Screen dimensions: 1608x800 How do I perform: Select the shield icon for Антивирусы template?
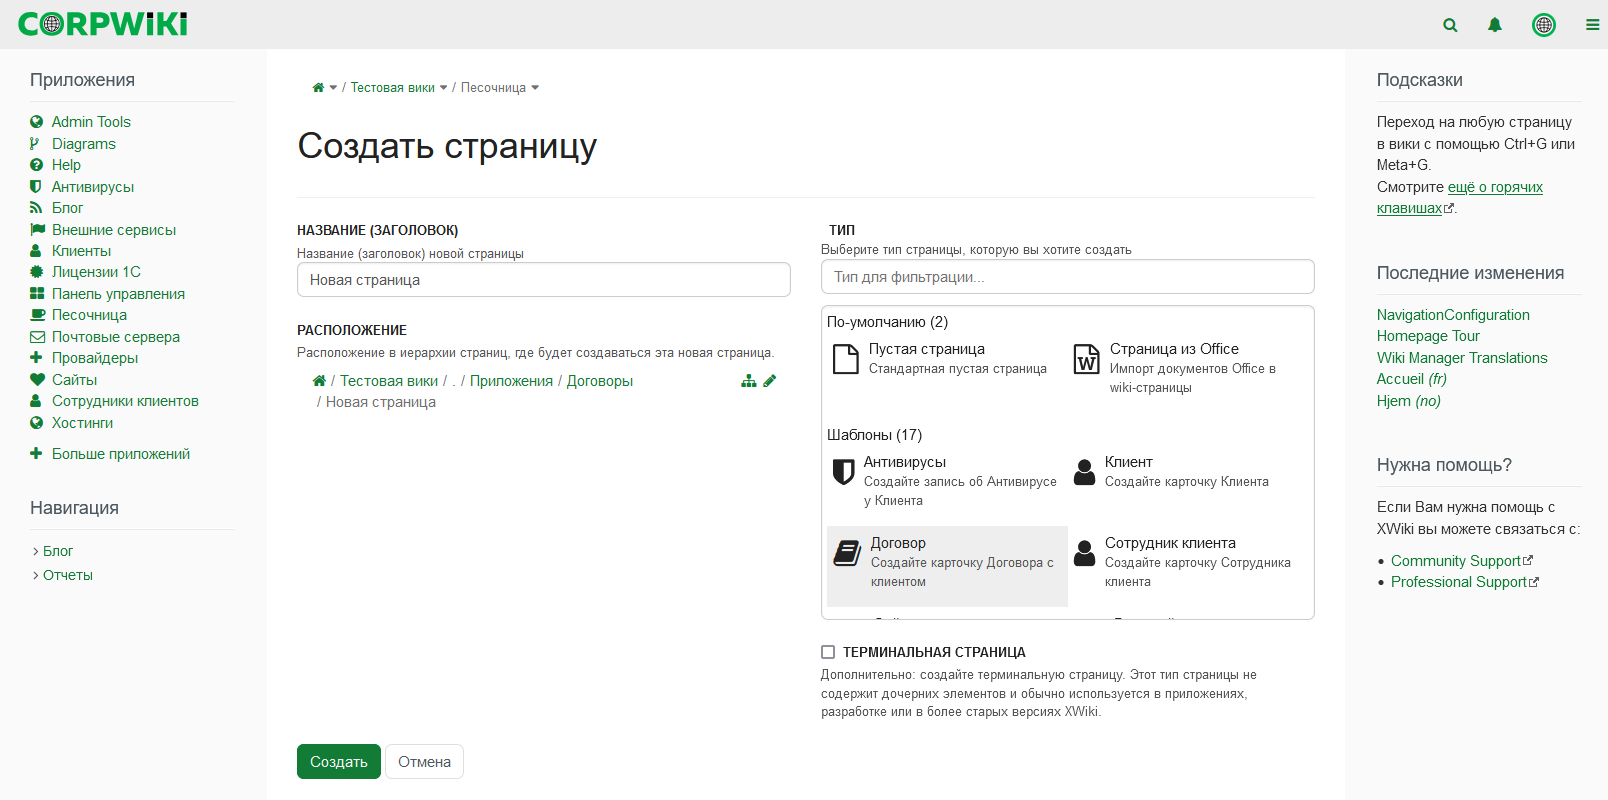click(x=844, y=471)
